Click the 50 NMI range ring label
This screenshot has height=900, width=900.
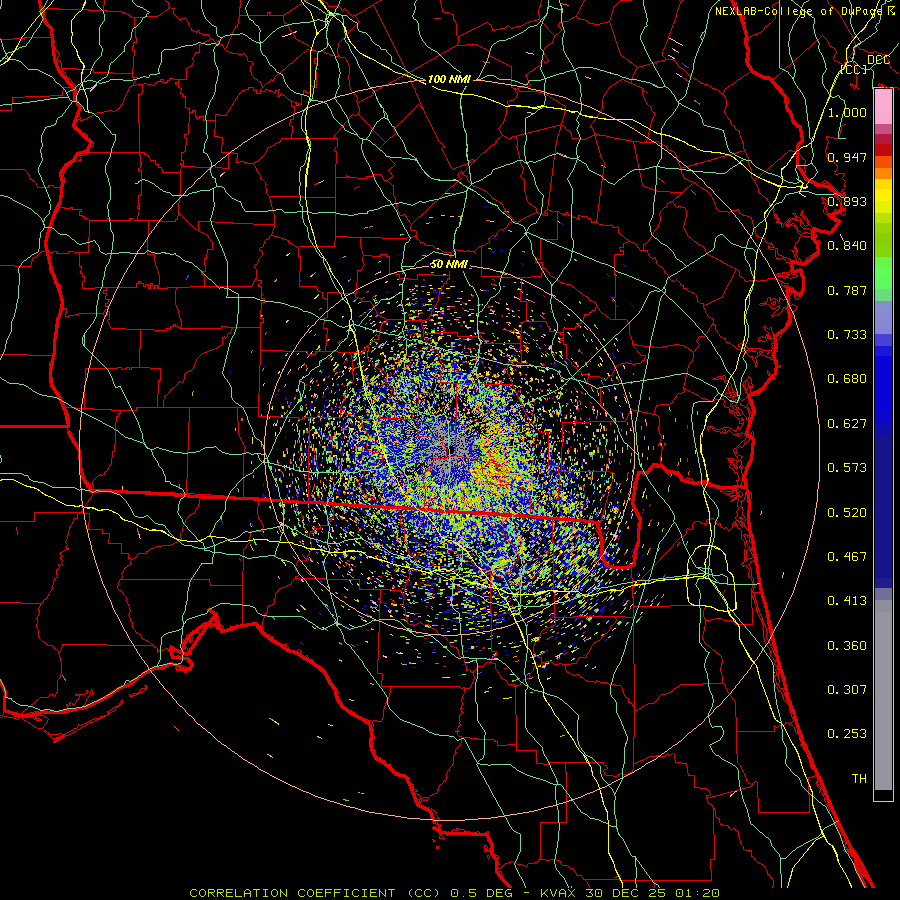[449, 265]
